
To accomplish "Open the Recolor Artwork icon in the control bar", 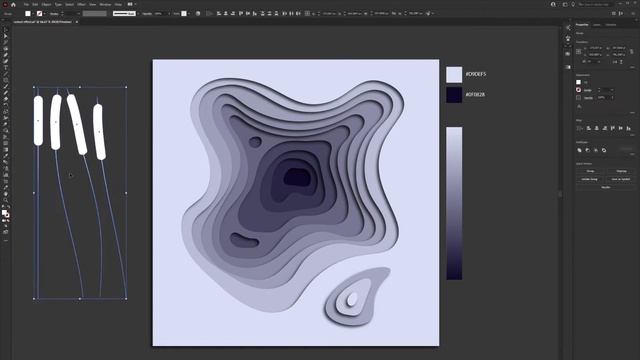I will pyautogui.click(x=198, y=13).
